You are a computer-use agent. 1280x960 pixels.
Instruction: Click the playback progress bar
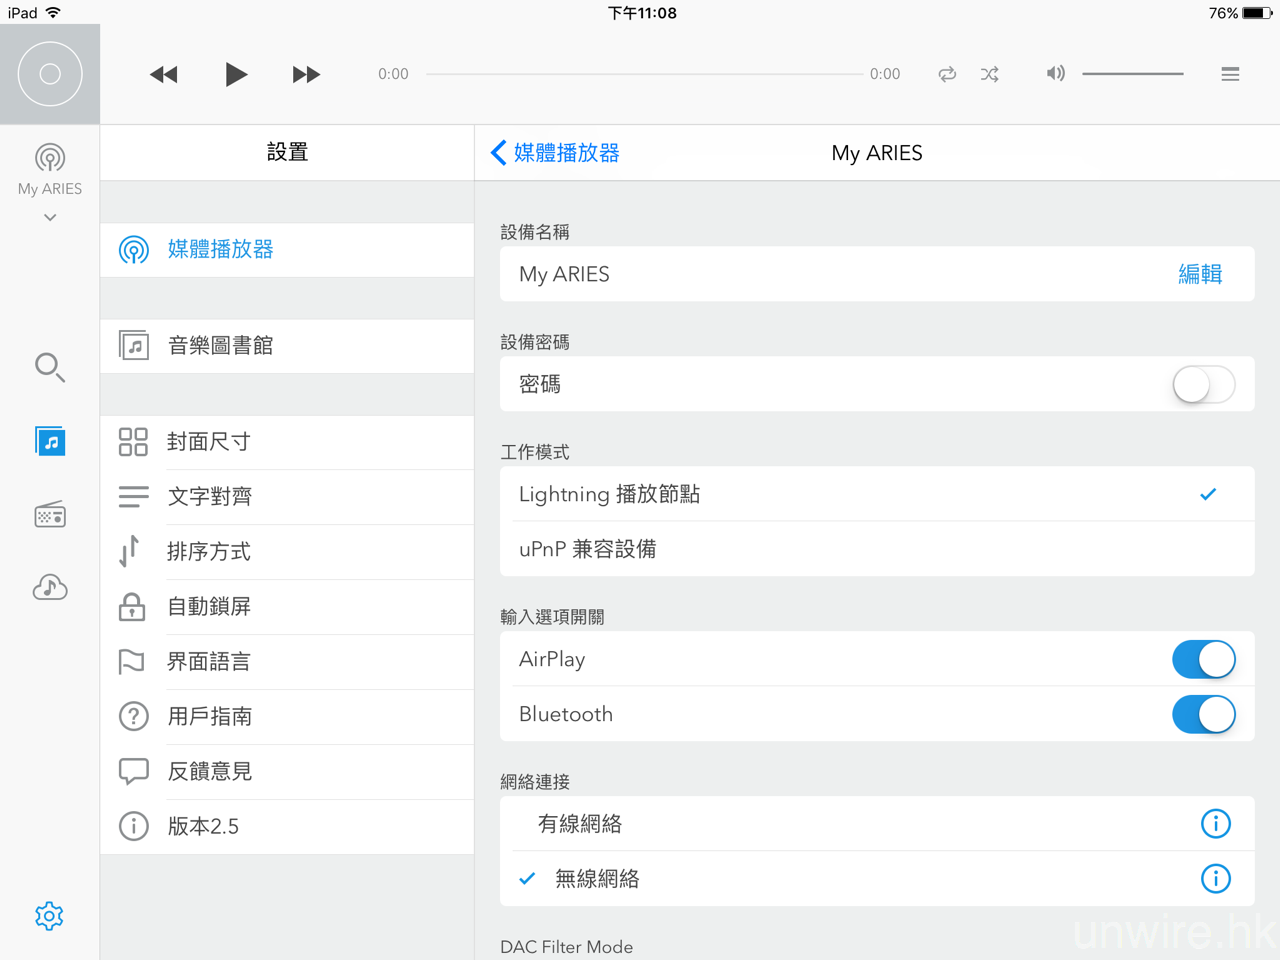(644, 74)
